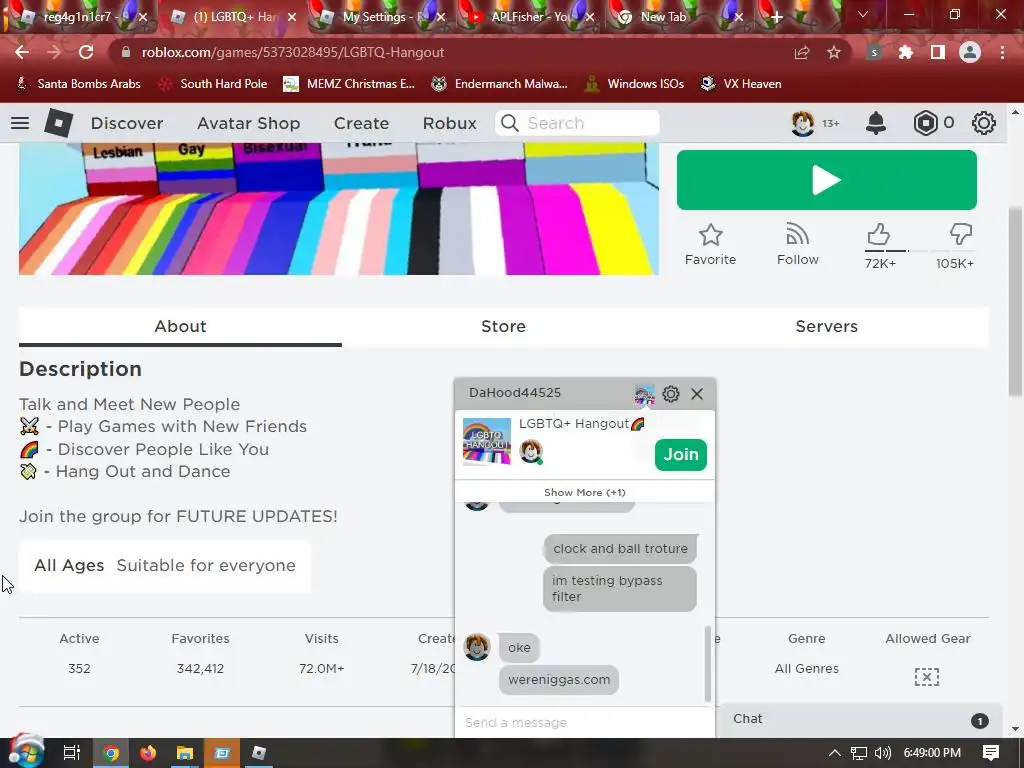The width and height of the screenshot is (1024, 768).
Task: Click the clock showing 6:49:00 PM
Action: [932, 753]
